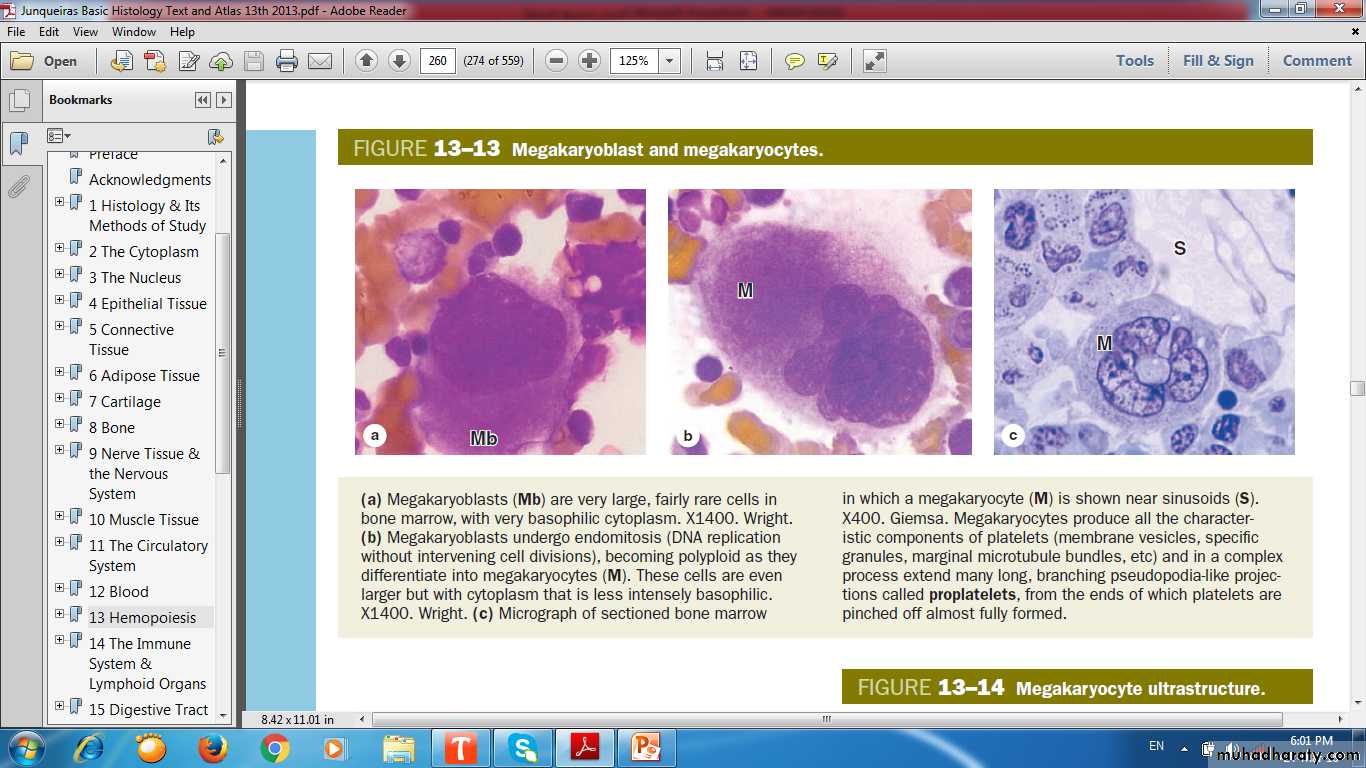This screenshot has height=768, width=1366.
Task: Go to next page with down arrow
Action: point(399,61)
